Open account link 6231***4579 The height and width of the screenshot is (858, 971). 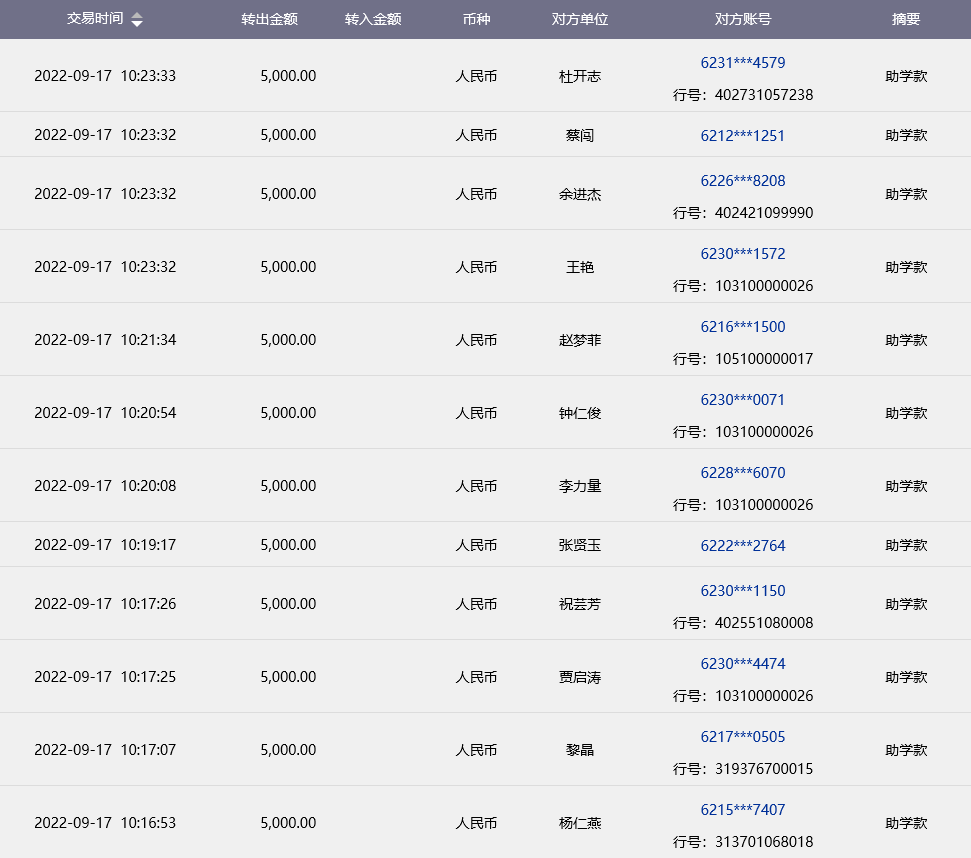742,63
